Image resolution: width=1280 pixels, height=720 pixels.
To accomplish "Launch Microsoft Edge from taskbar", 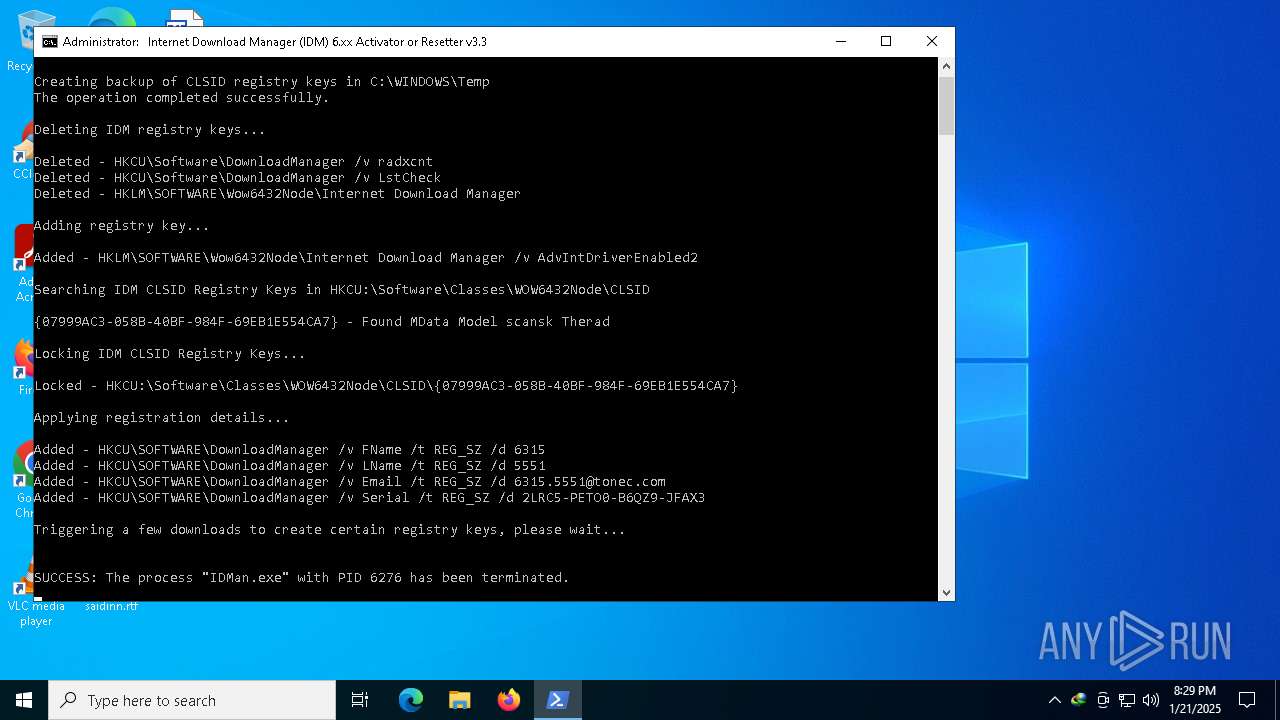I will [411, 700].
